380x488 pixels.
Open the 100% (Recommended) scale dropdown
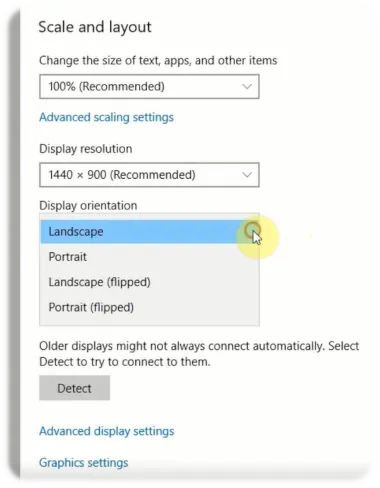click(149, 87)
